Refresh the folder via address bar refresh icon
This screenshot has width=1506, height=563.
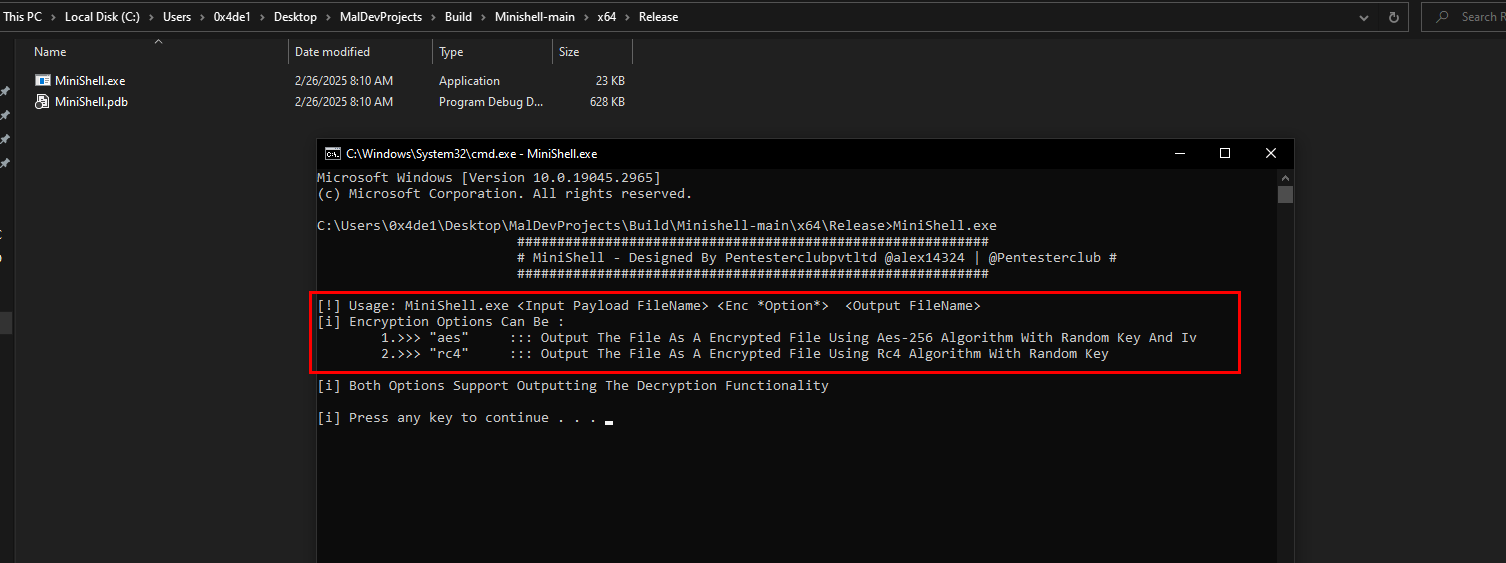(1394, 17)
